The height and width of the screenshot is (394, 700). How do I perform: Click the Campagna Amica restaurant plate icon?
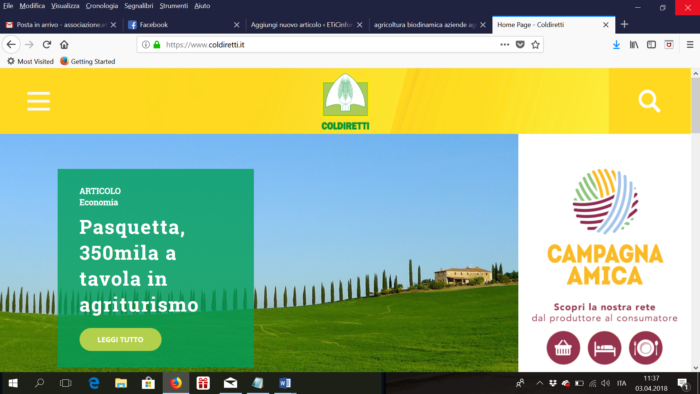click(x=646, y=348)
